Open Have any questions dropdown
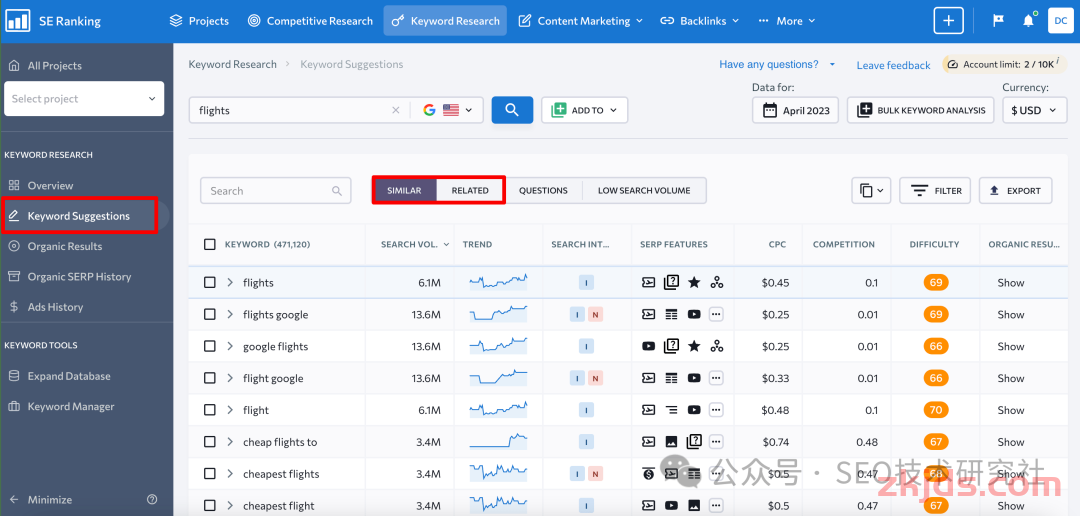This screenshot has width=1080, height=516. coord(777,64)
